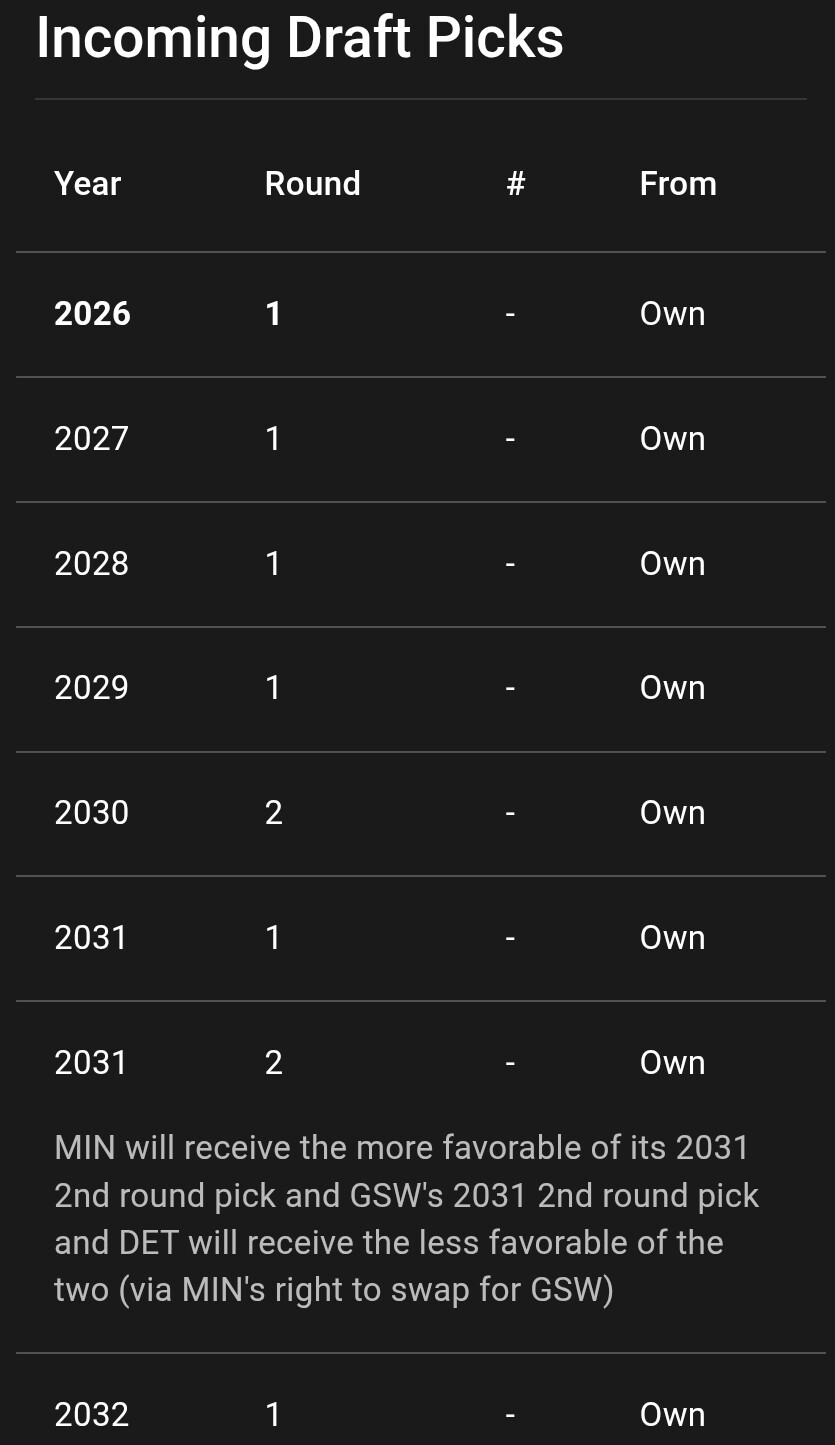The width and height of the screenshot is (835, 1445).
Task: Select the 2030 year cell
Action: pyautogui.click(x=91, y=813)
